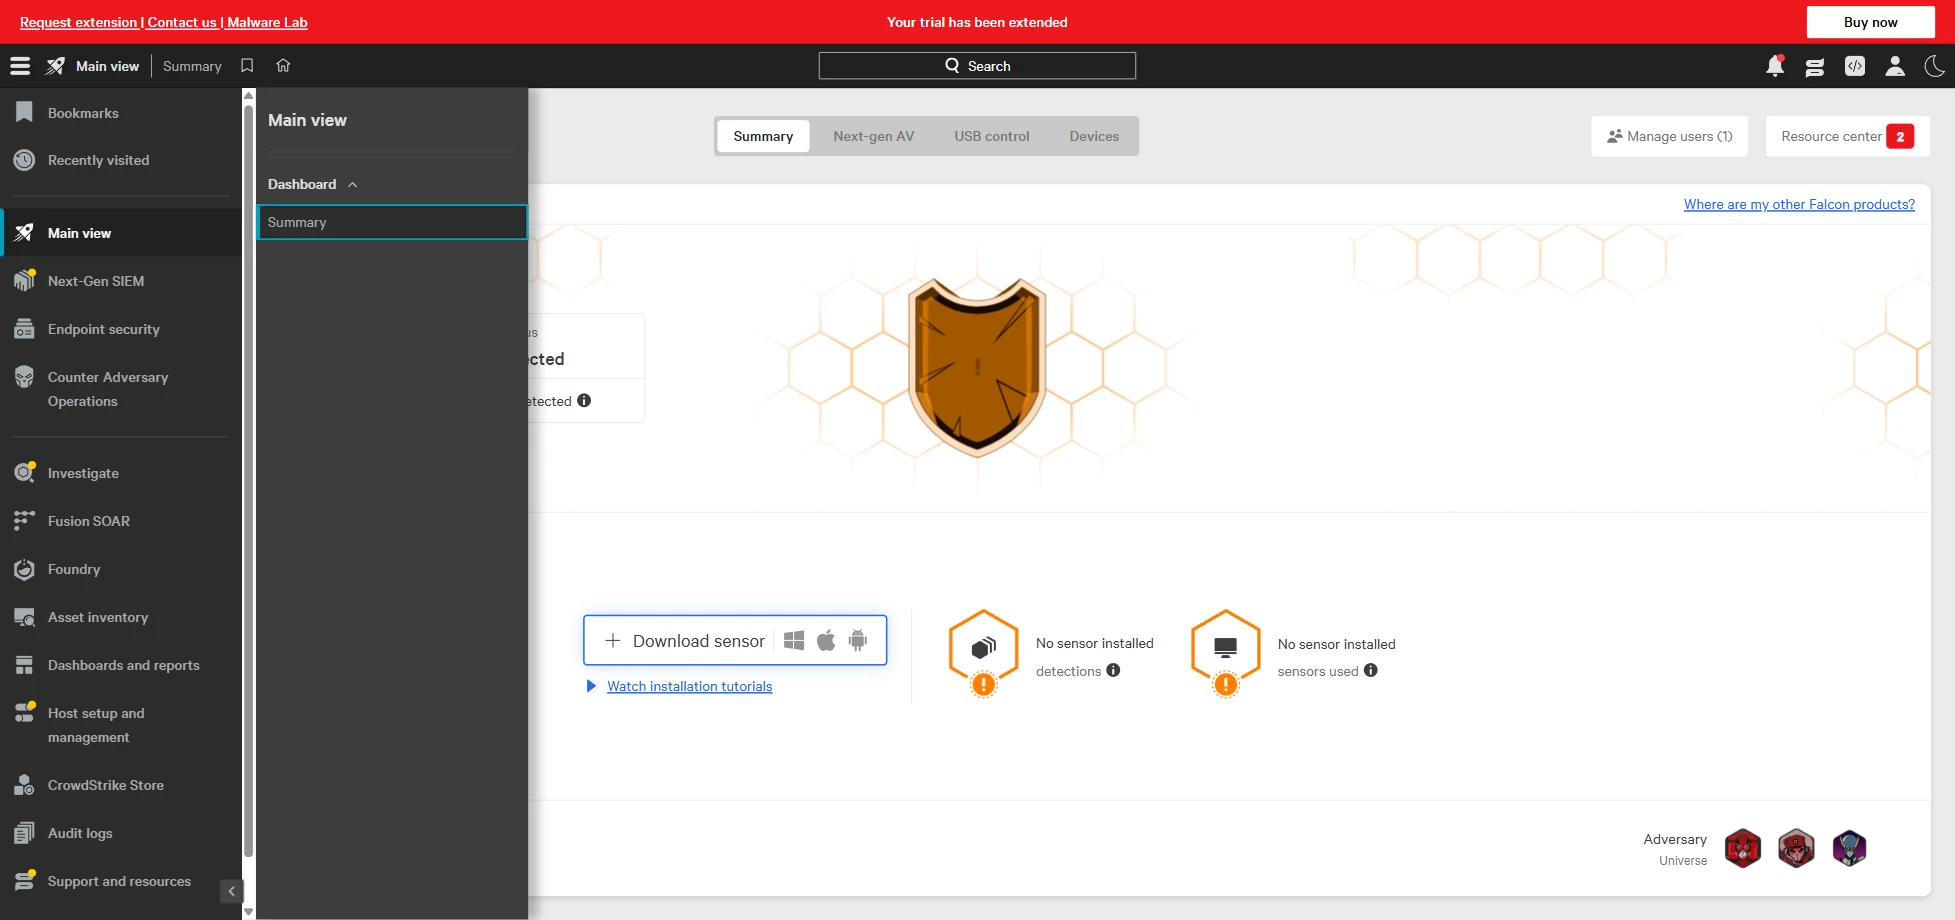Click the code brackets icon in the top bar

tap(1855, 66)
